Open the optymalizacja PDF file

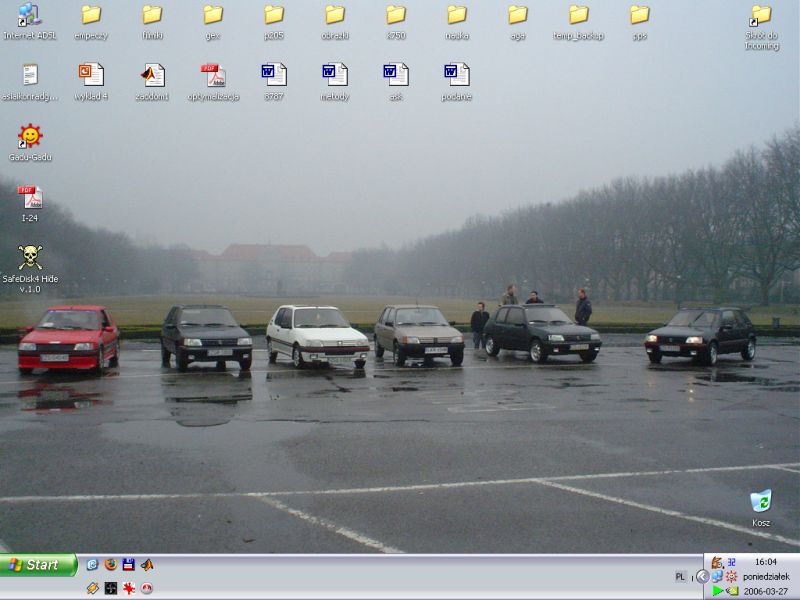coord(213,75)
